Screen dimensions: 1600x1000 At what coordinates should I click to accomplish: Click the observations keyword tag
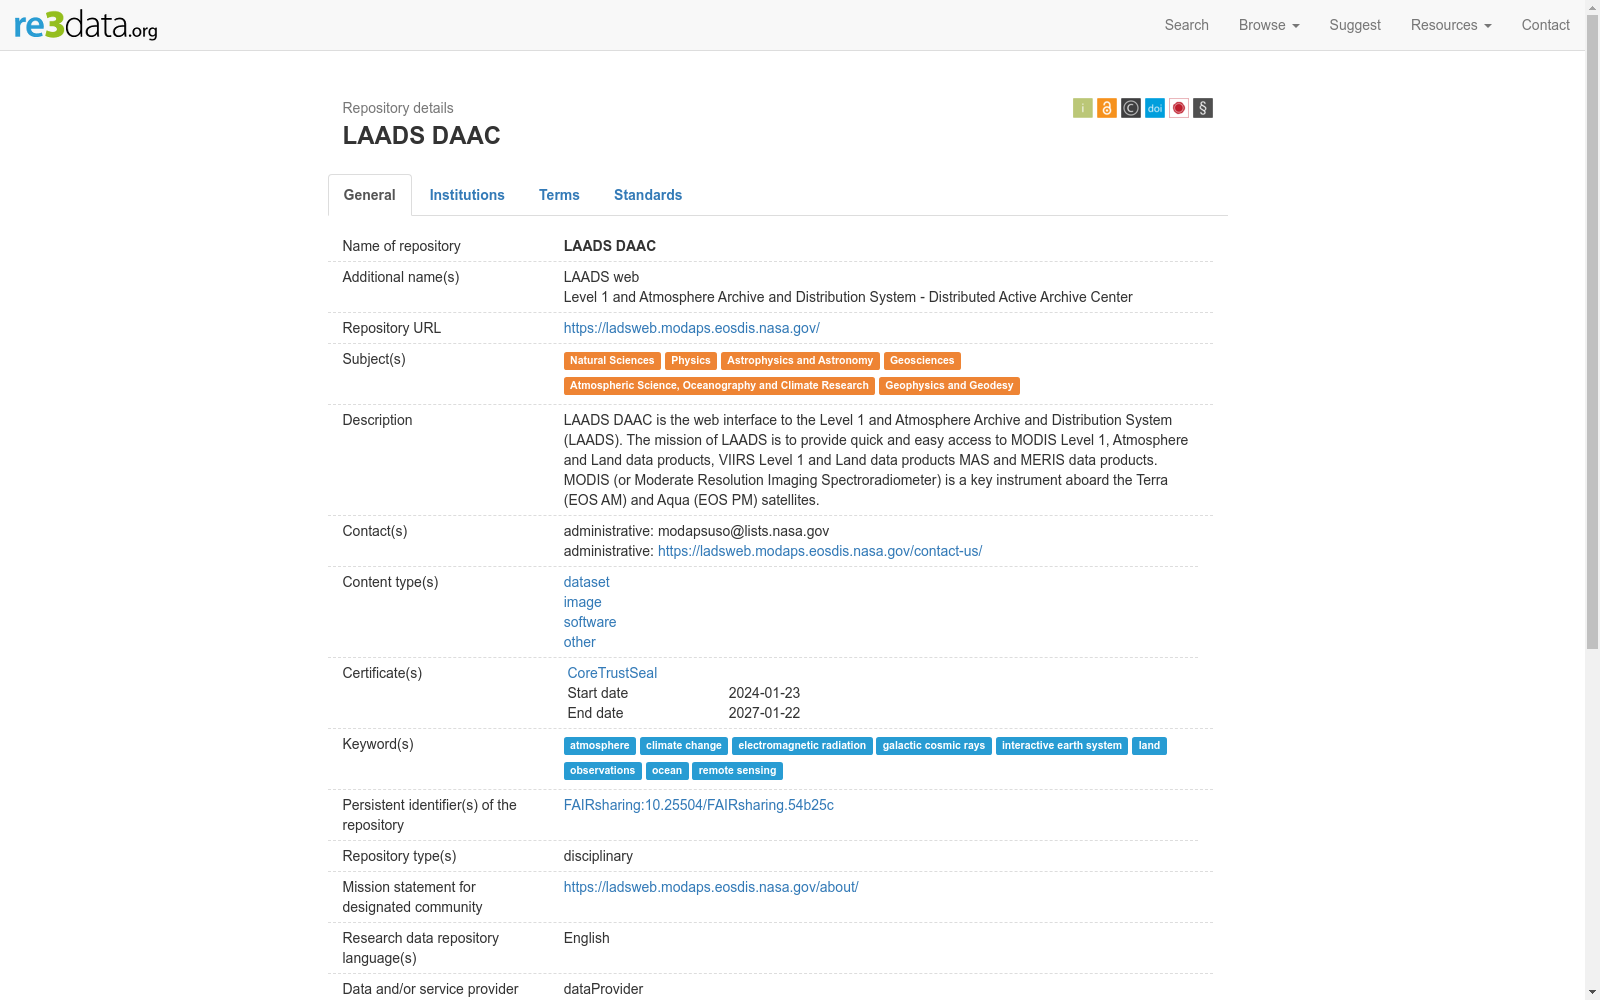pyautogui.click(x=603, y=771)
